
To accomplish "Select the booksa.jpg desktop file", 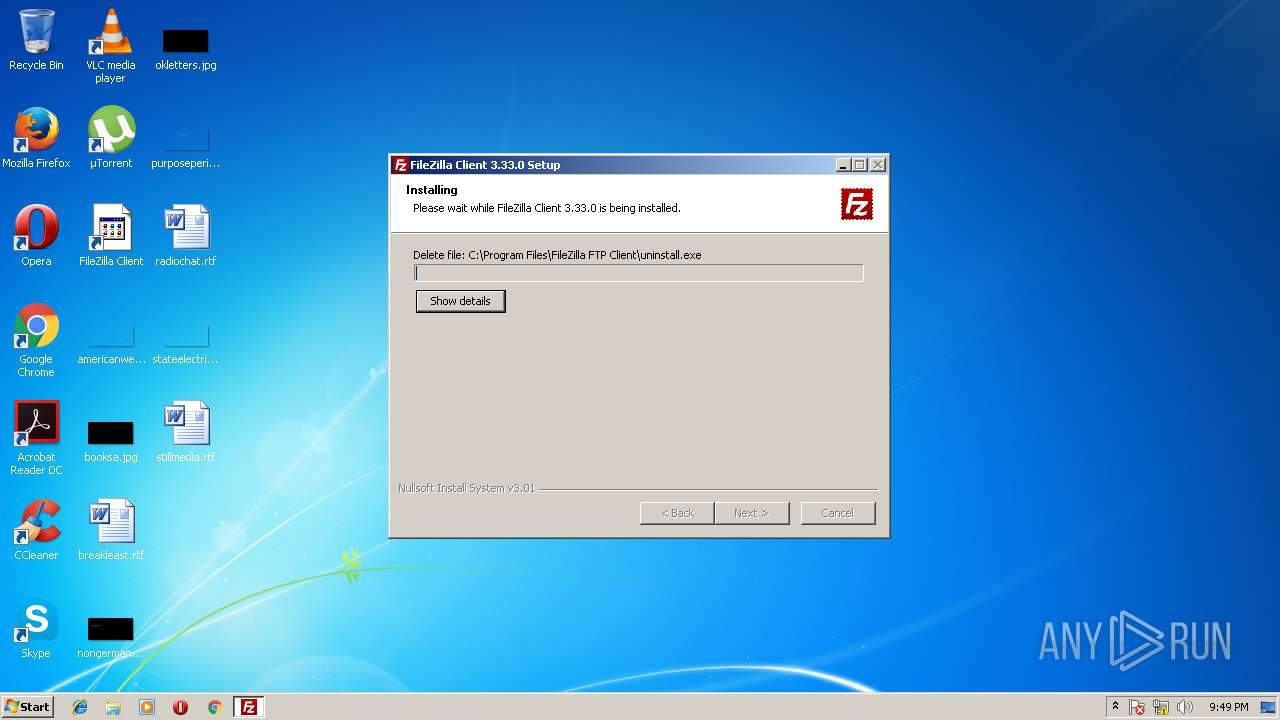I will [x=110, y=440].
